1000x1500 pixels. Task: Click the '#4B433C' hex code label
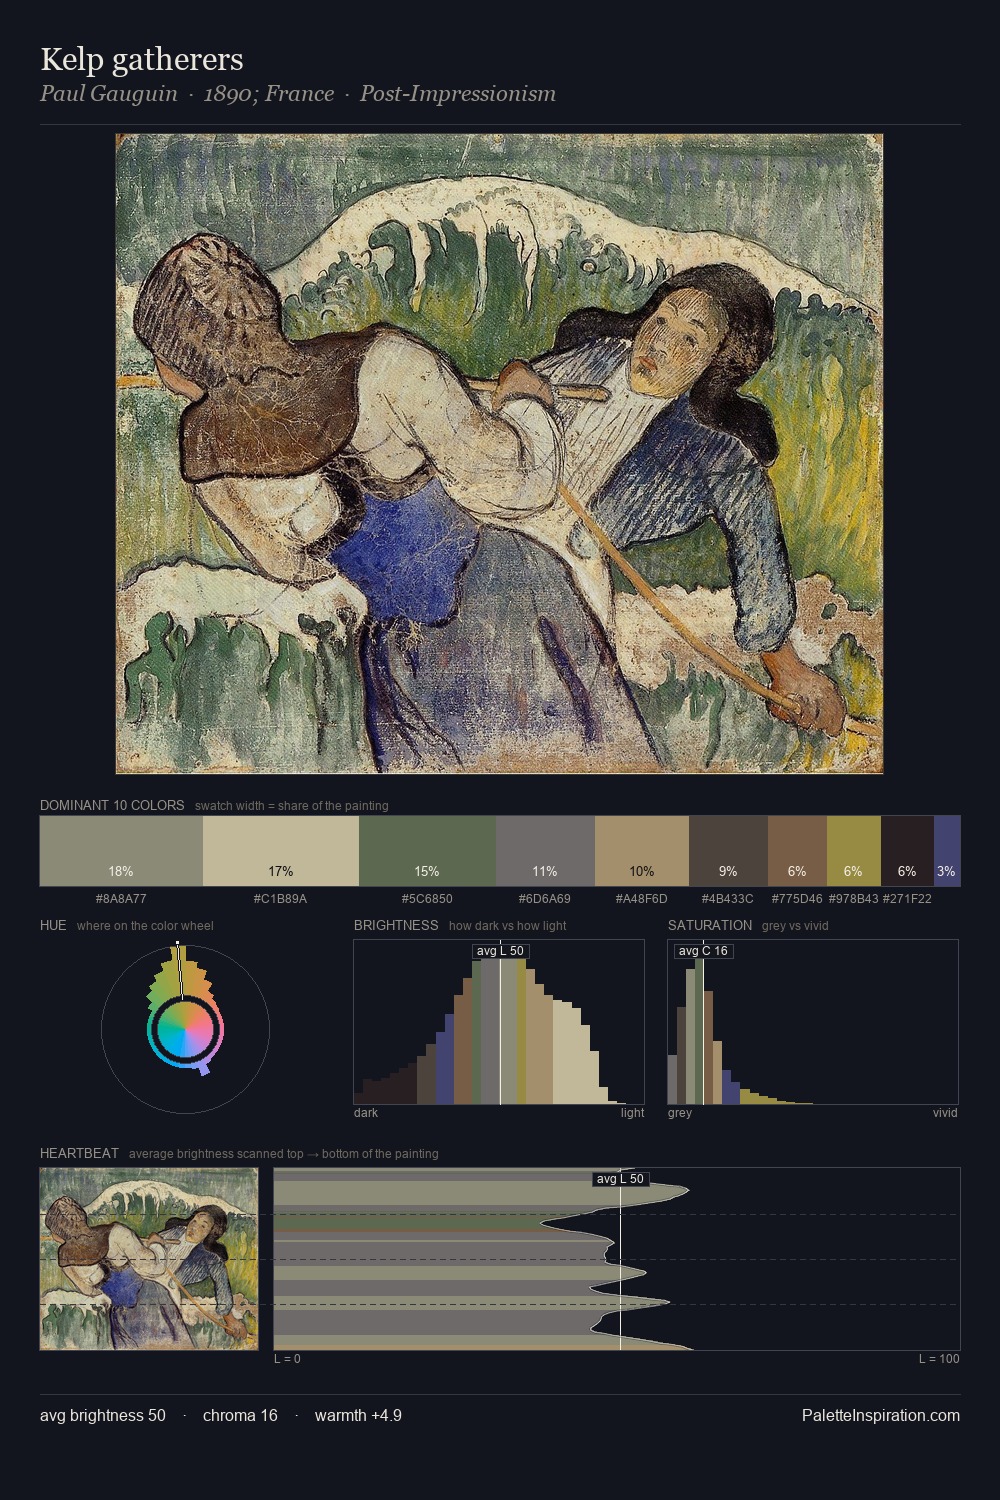tap(728, 899)
